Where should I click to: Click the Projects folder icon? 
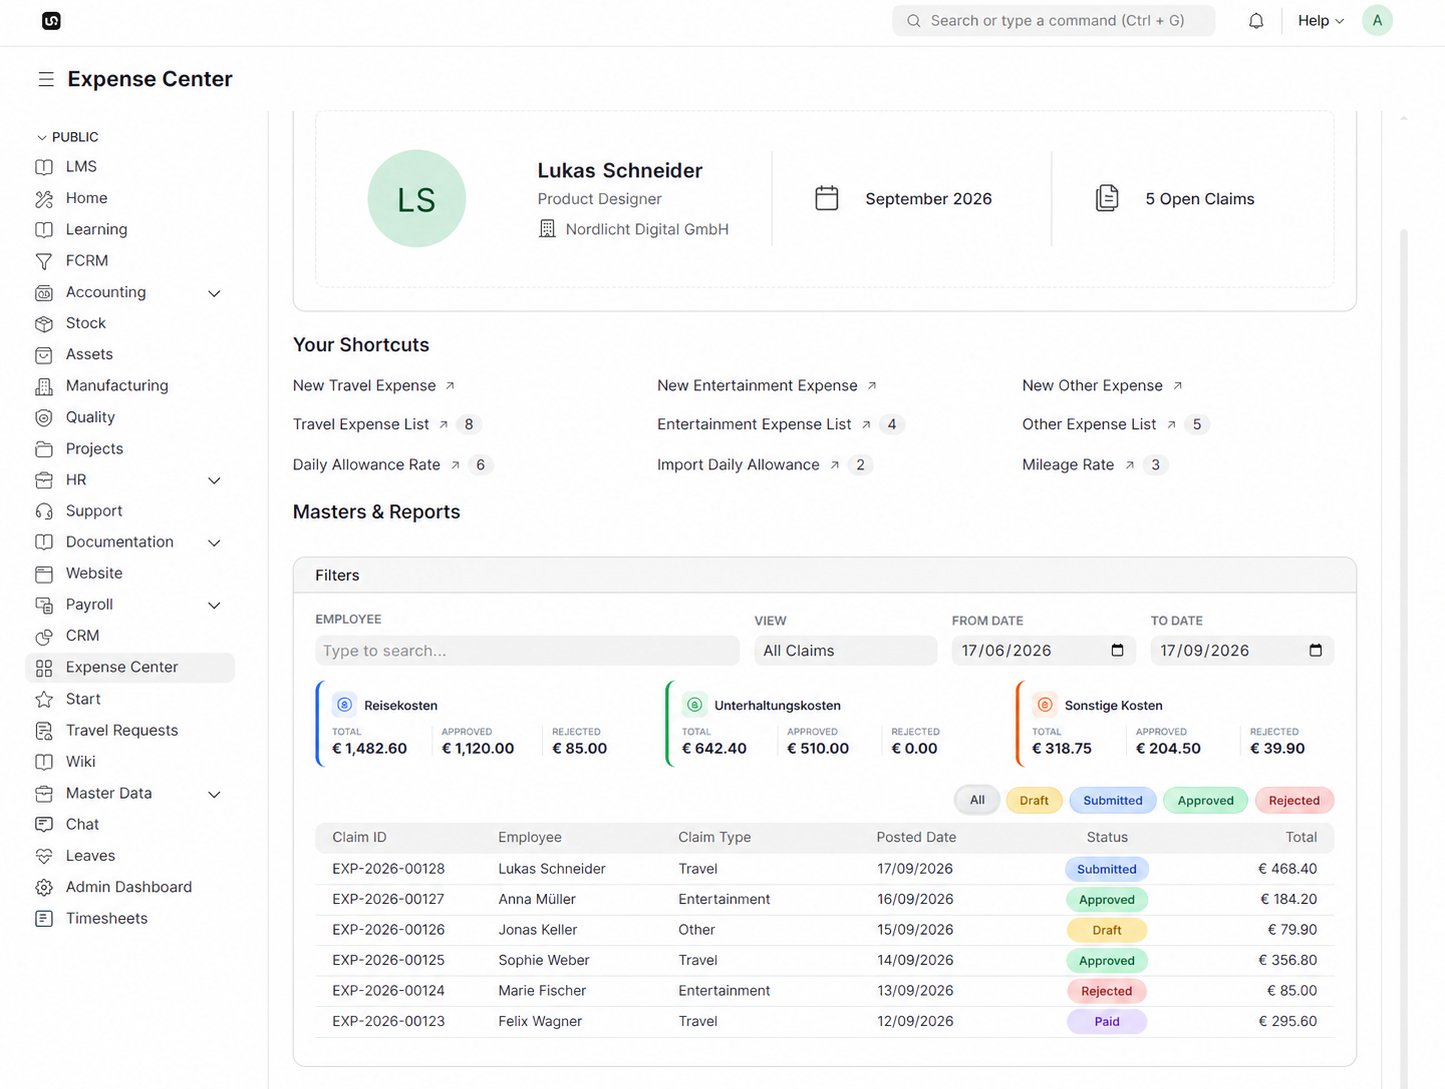click(44, 449)
